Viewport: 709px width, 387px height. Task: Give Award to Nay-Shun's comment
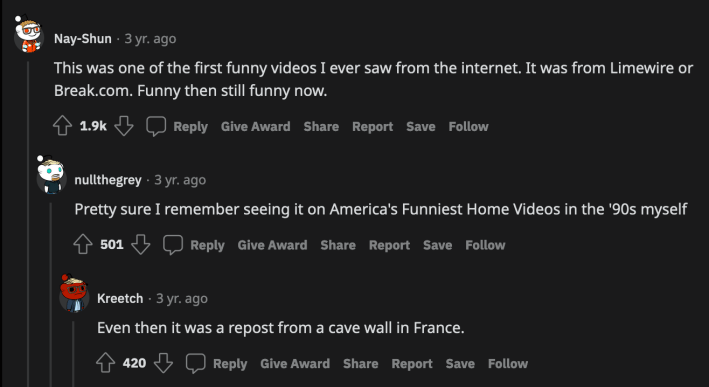point(255,127)
